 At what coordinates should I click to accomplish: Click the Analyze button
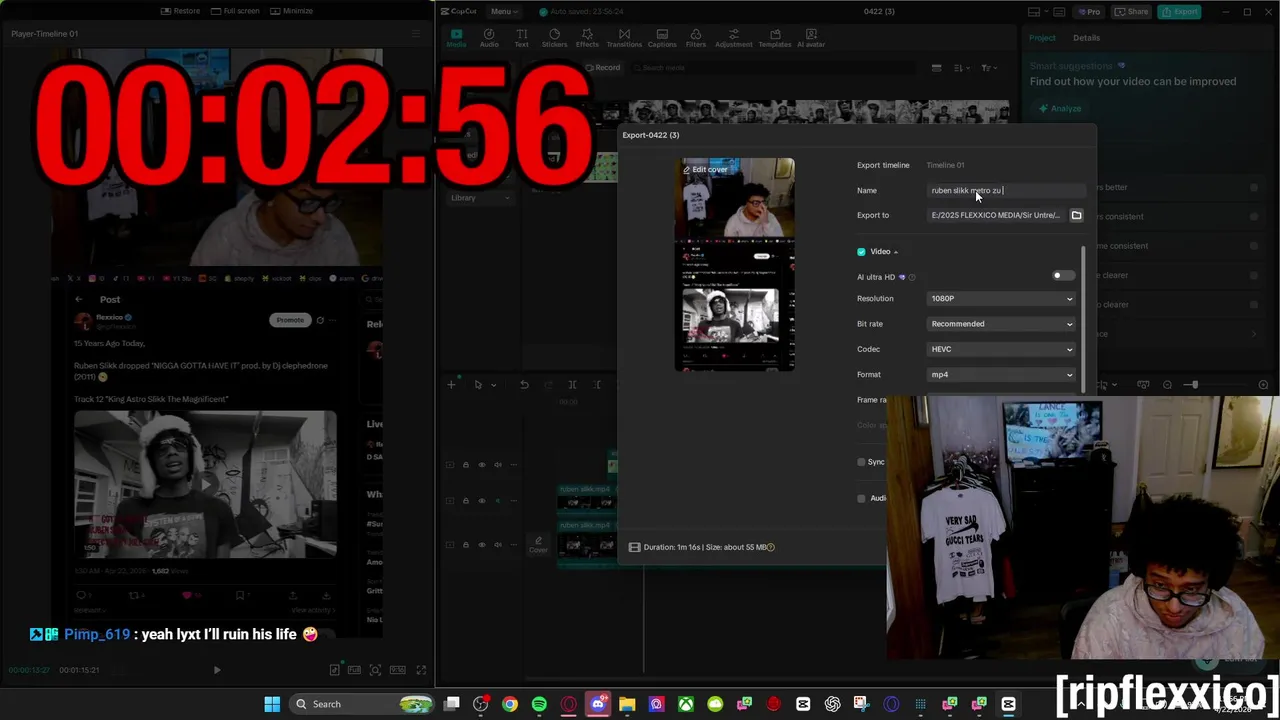click(x=1060, y=108)
